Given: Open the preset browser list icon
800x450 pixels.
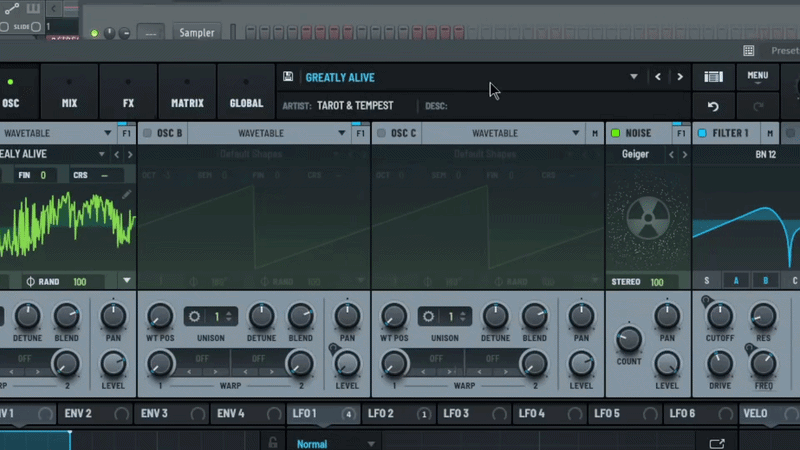Looking at the screenshot, I should [713, 77].
